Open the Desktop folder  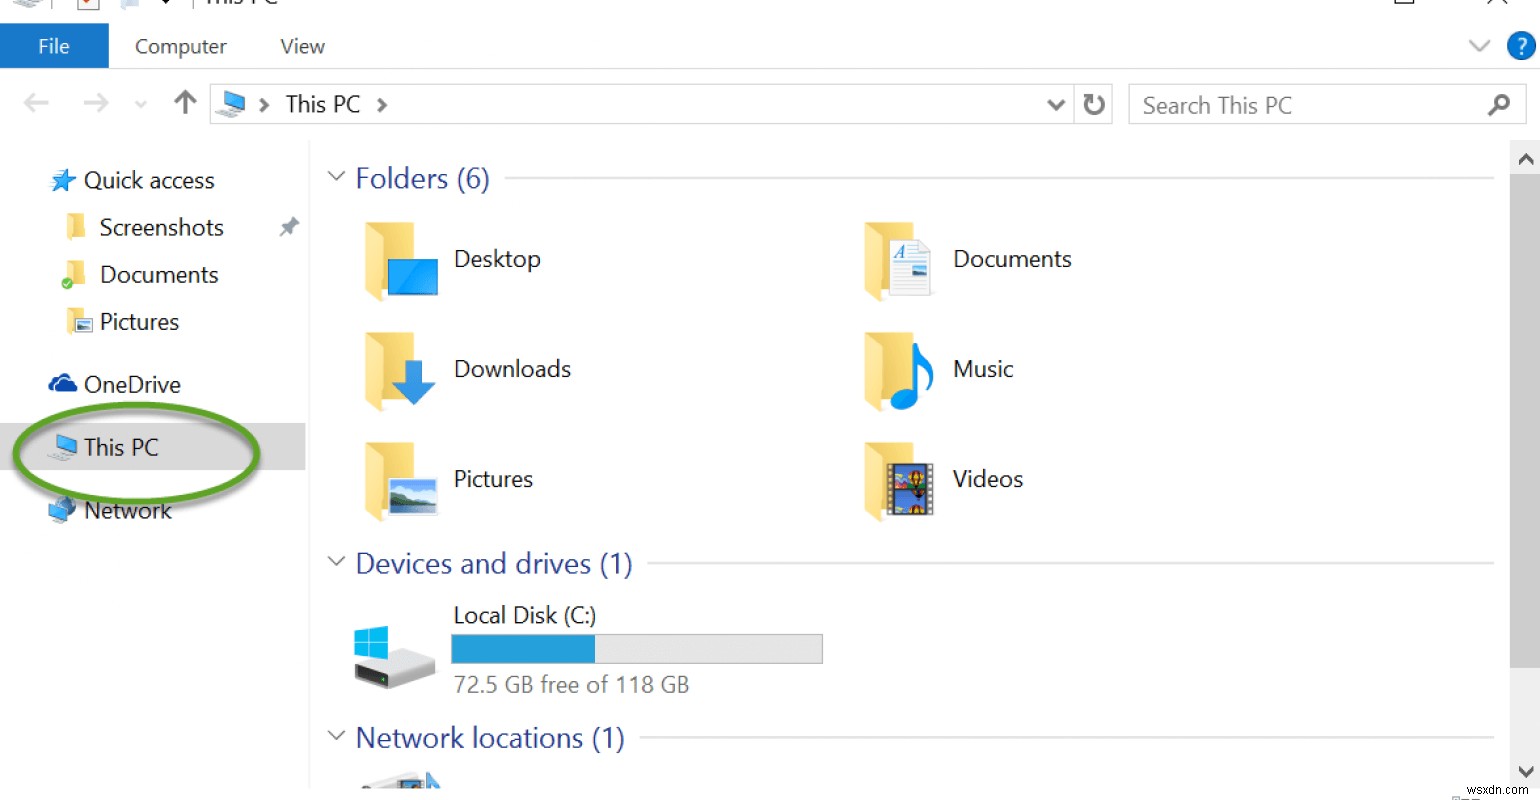coord(497,258)
